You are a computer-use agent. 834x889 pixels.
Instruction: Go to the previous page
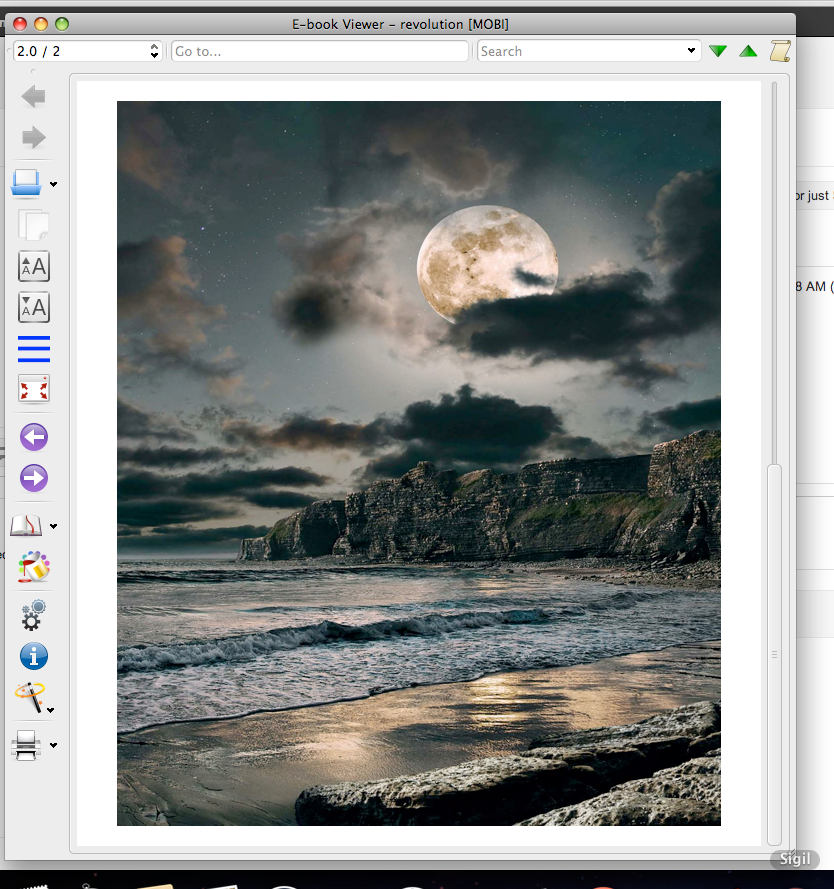(x=33, y=437)
